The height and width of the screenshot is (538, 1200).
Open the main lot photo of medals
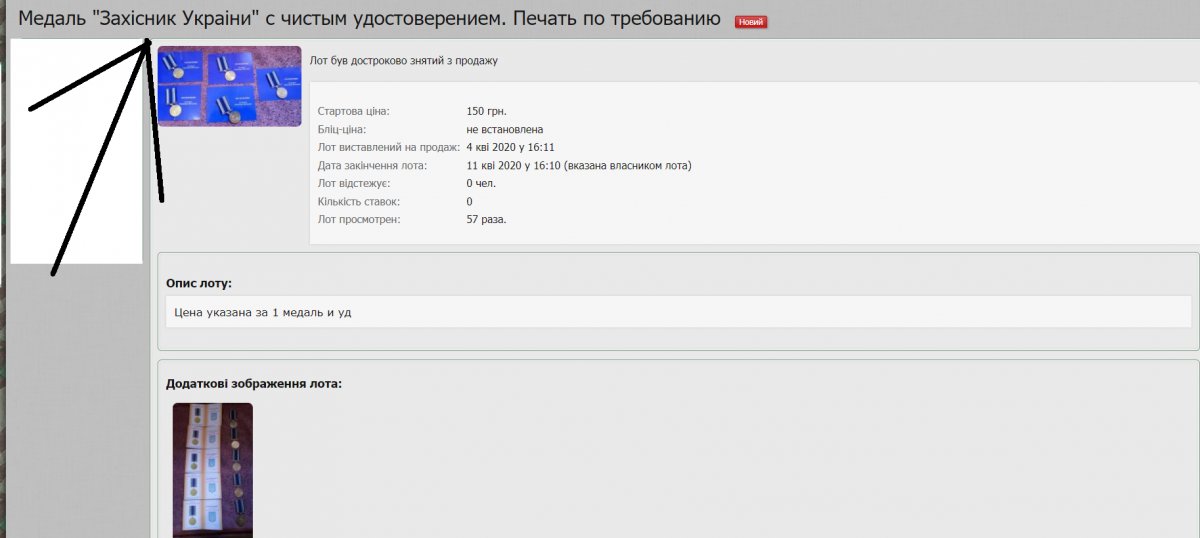229,86
